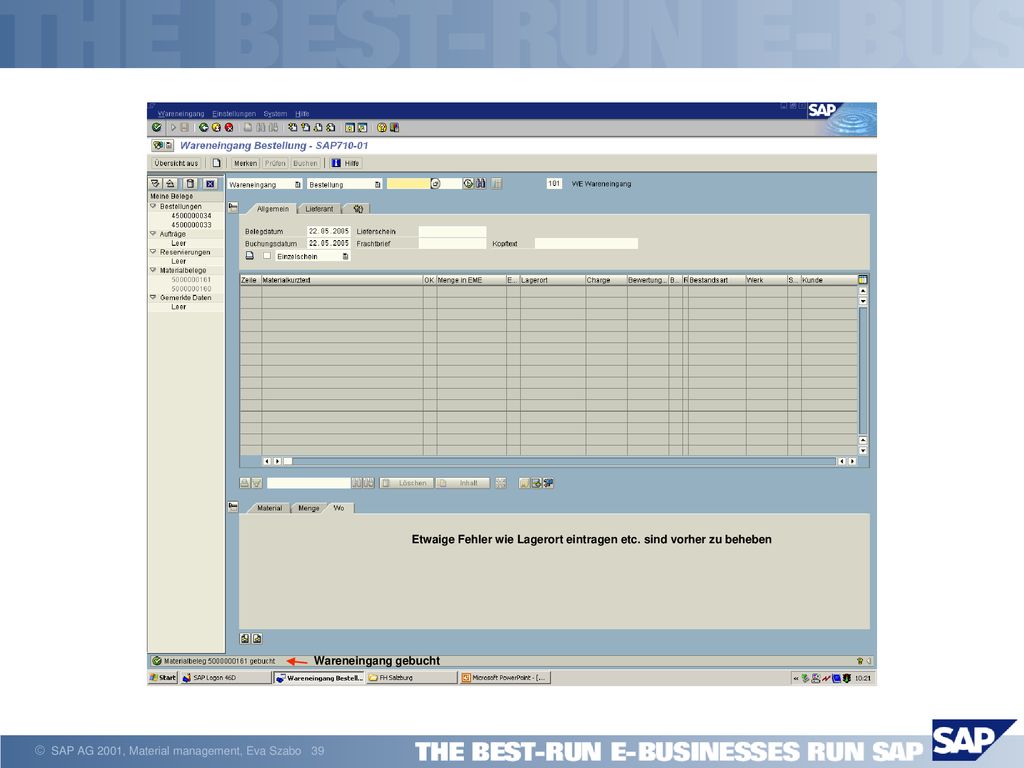
Task: Click the first page navigation icon
Action: pyautogui.click(x=293, y=127)
